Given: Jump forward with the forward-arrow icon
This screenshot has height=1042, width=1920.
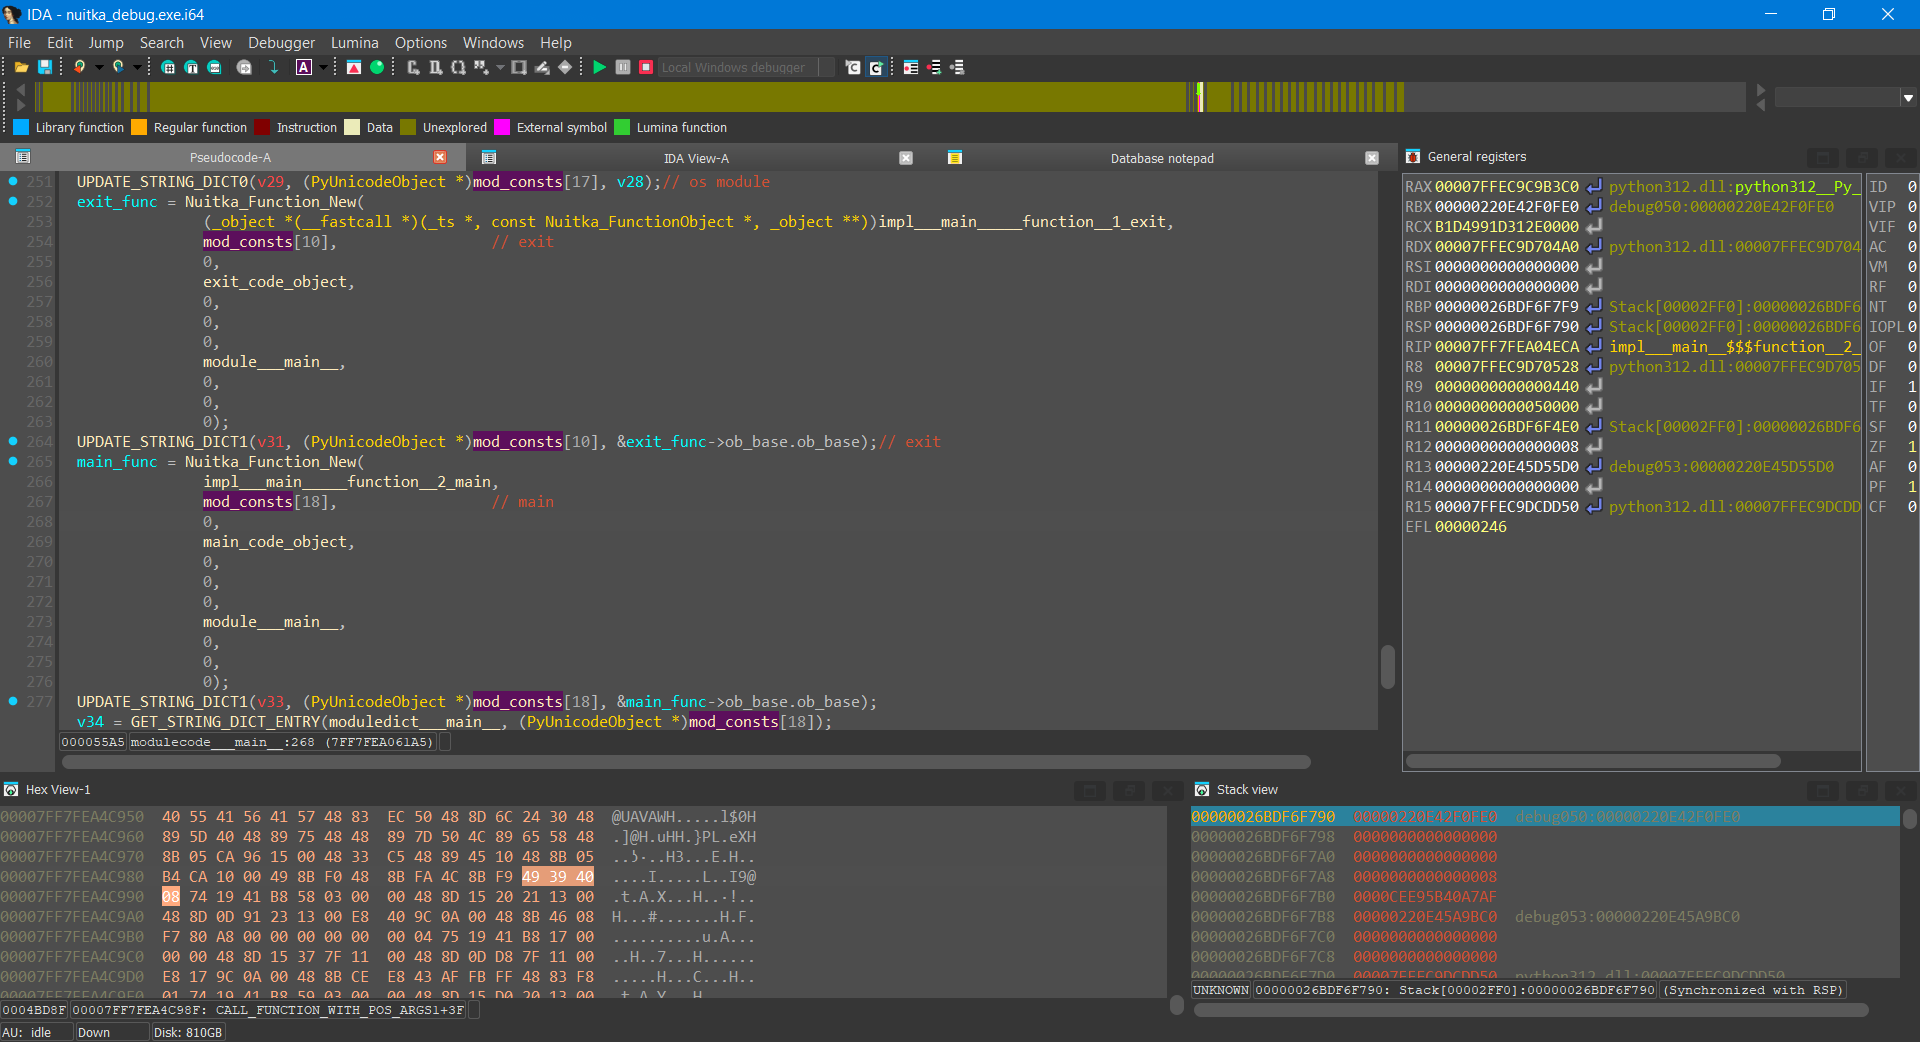Looking at the screenshot, I should (117, 67).
